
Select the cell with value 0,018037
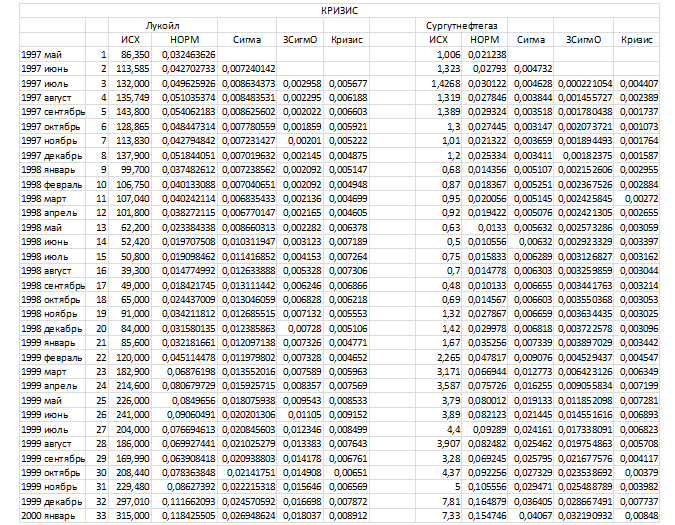point(300,516)
